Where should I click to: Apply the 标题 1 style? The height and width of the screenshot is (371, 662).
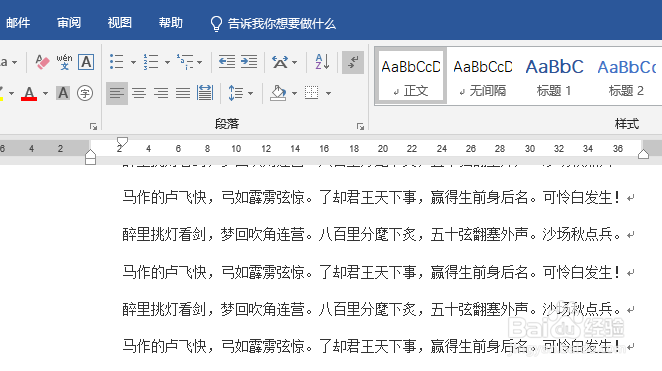[554, 76]
